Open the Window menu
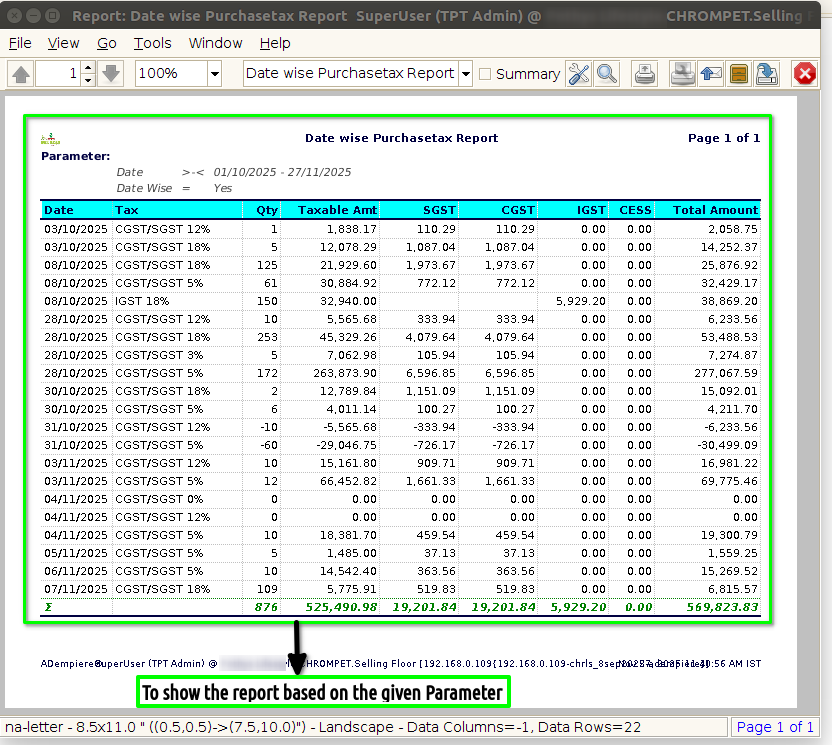Image resolution: width=832 pixels, height=745 pixels. tap(215, 43)
